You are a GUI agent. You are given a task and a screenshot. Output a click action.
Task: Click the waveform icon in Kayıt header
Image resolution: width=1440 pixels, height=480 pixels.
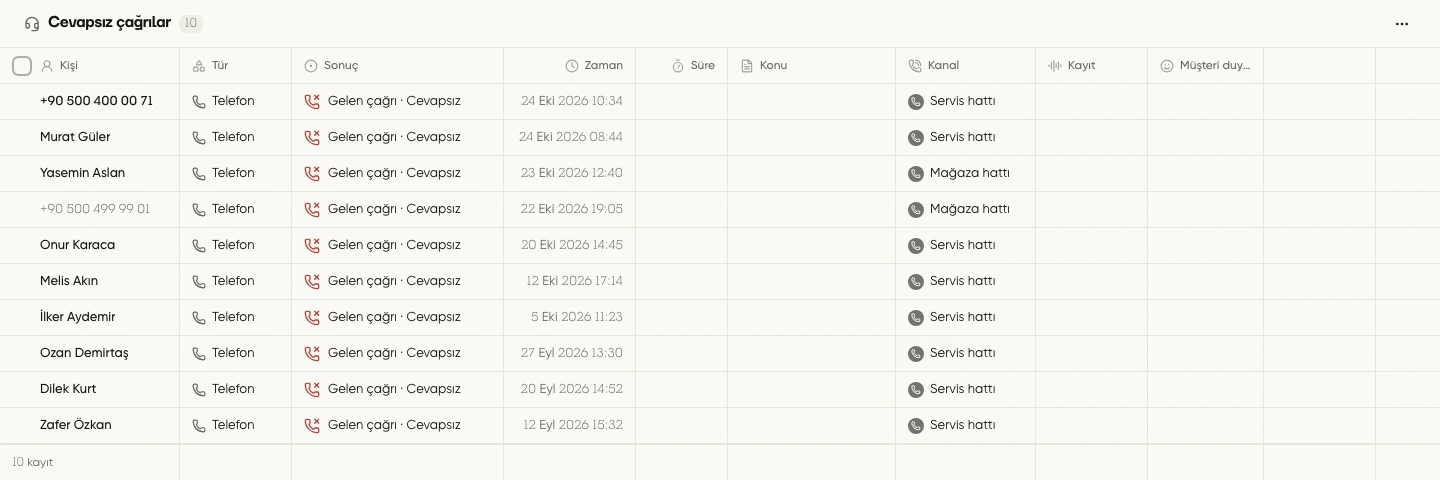(x=1054, y=66)
